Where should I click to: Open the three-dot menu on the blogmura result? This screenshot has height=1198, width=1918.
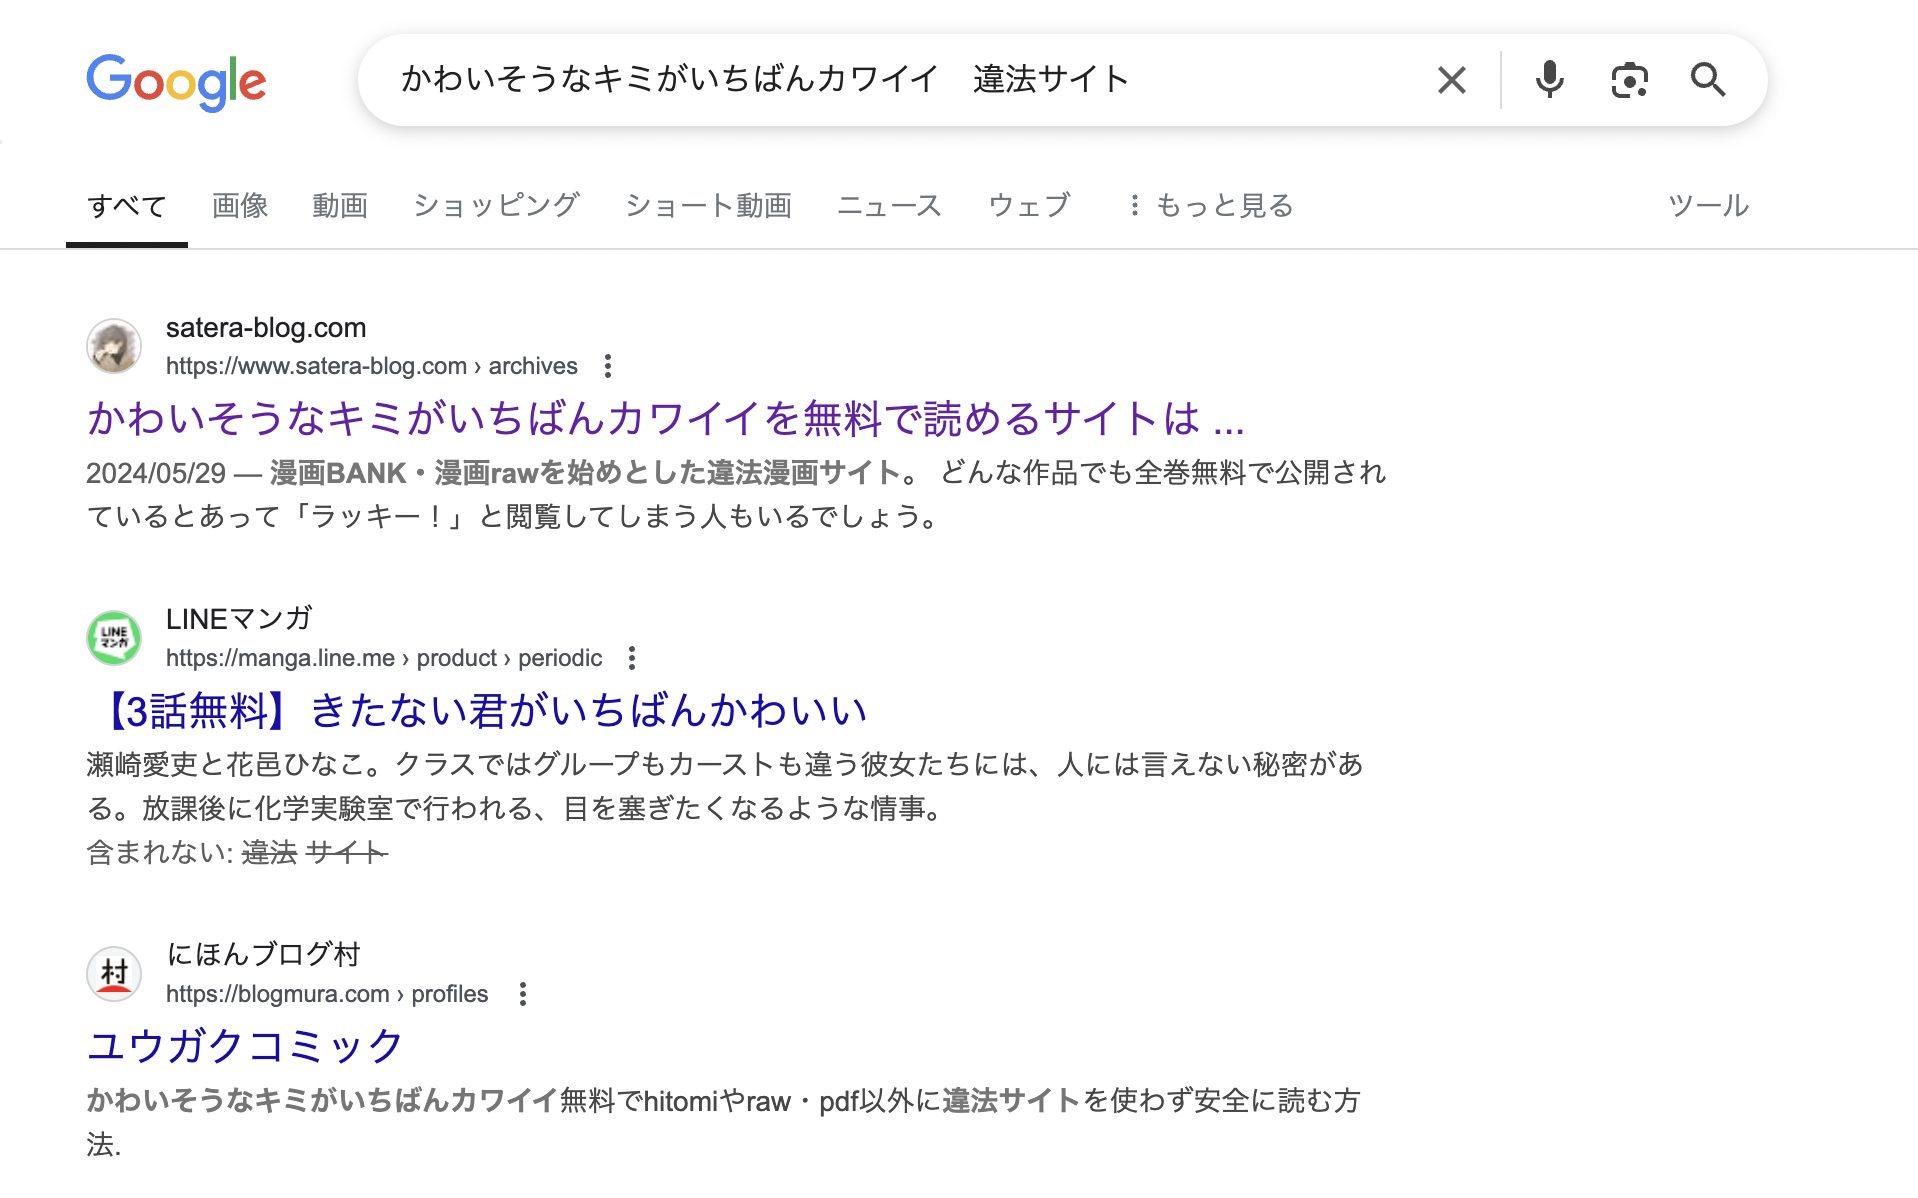click(x=524, y=995)
